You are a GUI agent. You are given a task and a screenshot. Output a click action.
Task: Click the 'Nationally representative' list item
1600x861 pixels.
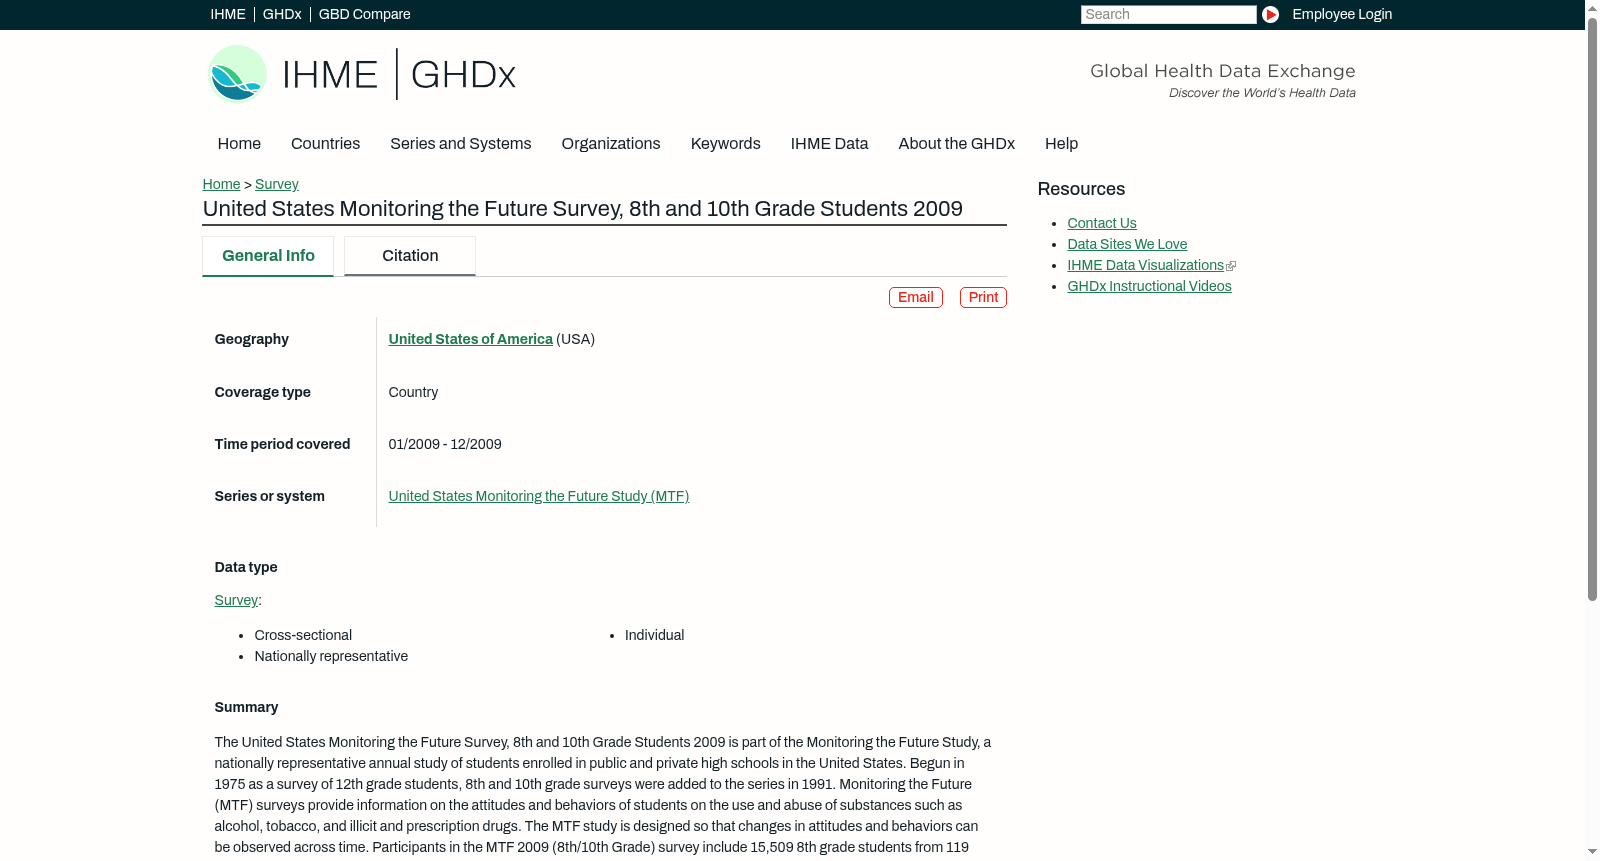(x=331, y=656)
